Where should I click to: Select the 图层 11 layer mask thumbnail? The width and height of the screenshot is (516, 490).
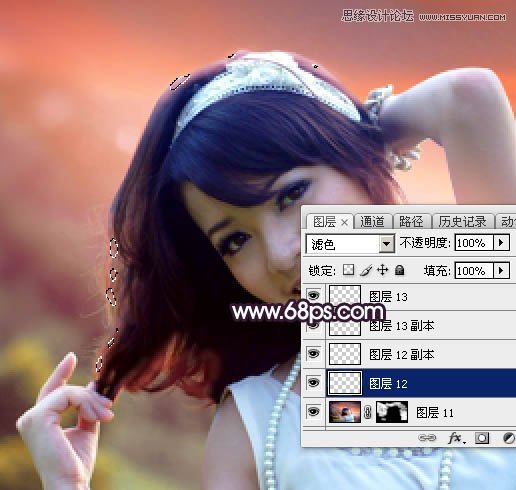click(392, 412)
